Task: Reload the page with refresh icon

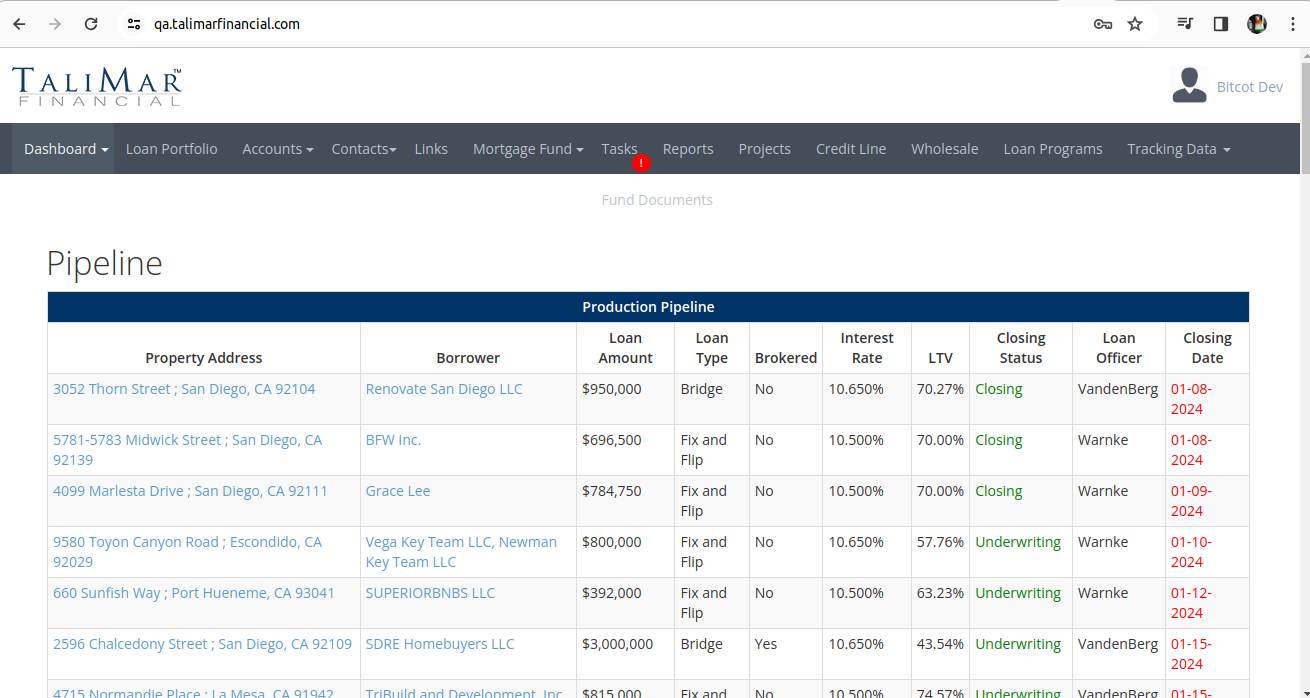Action: click(91, 24)
